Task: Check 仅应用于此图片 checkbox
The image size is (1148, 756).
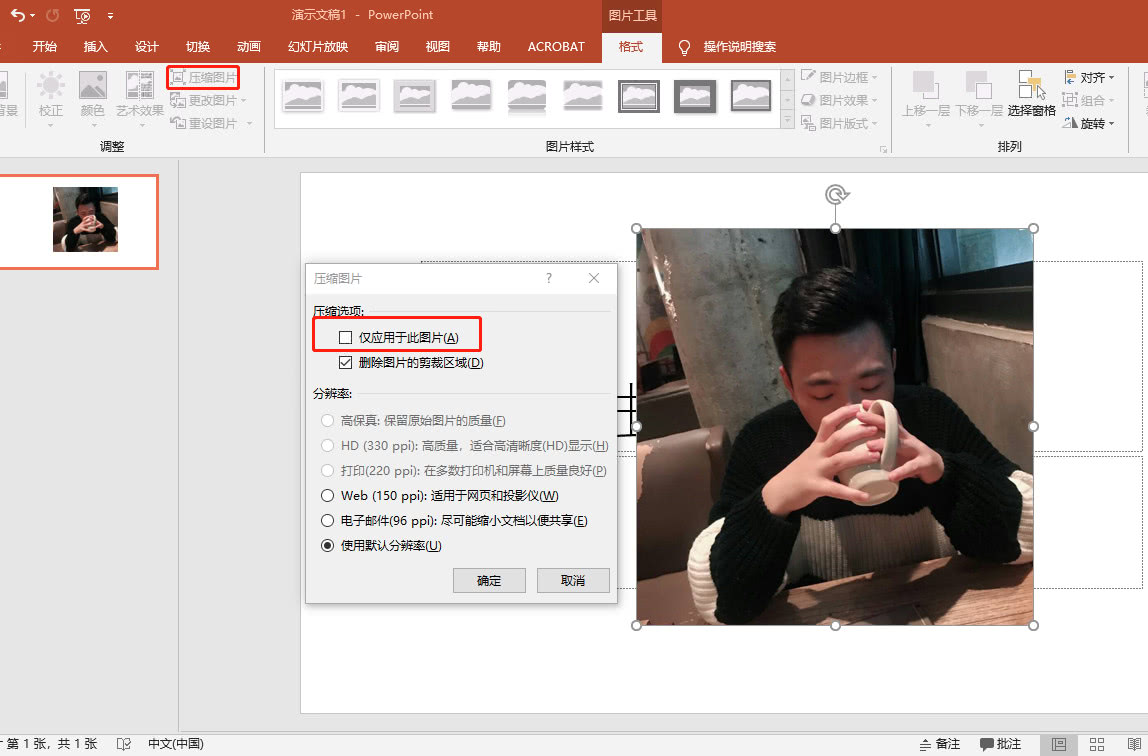Action: [346, 337]
